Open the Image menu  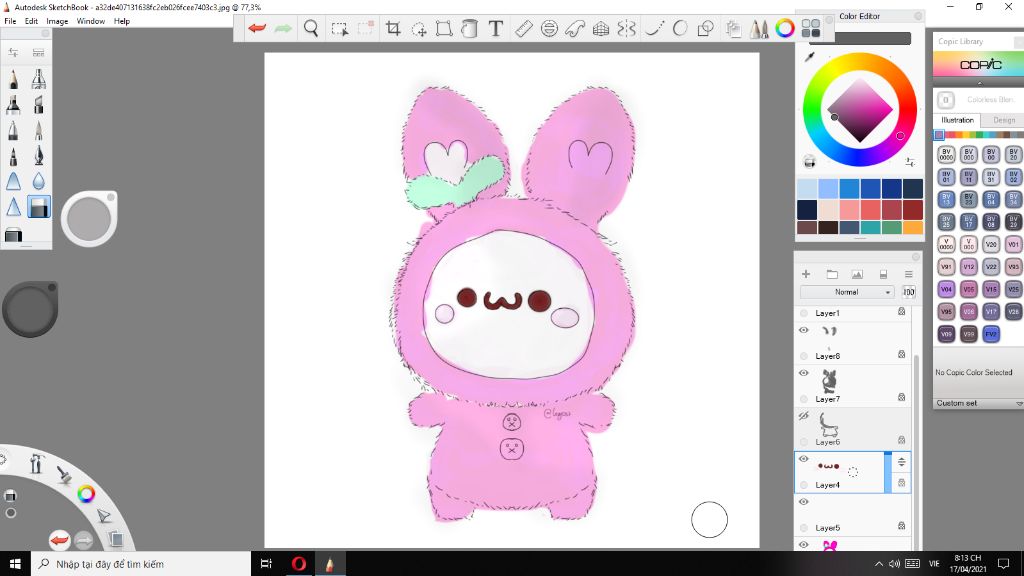tap(57, 21)
